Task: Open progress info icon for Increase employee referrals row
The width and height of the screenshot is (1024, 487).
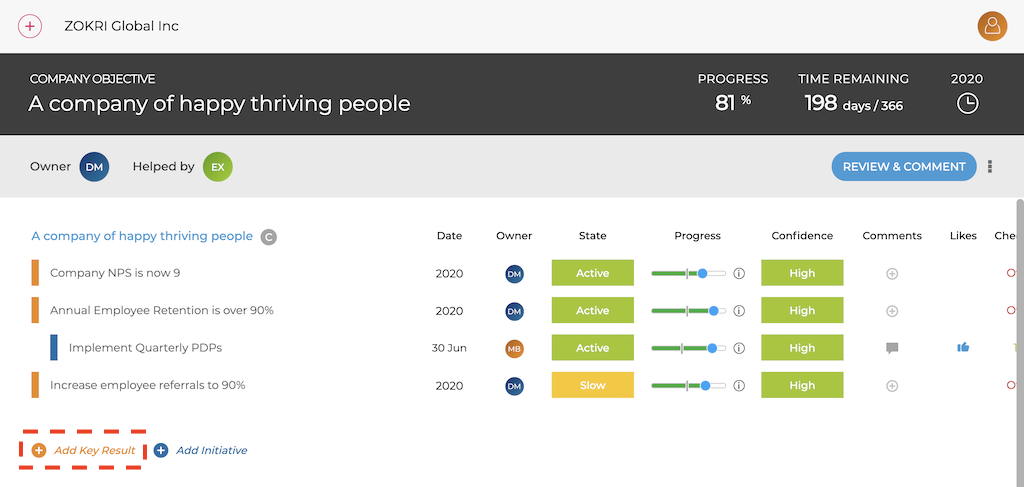Action: tap(739, 386)
